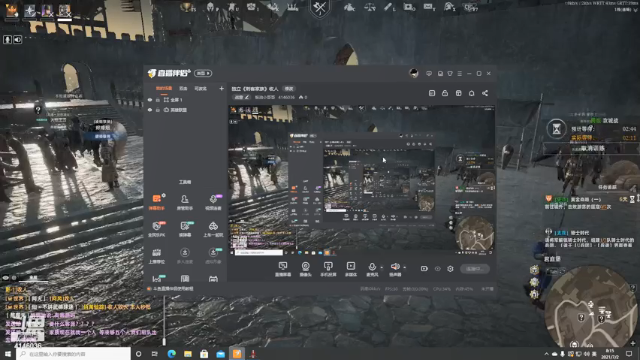Click the lock-shaped icon beside the bell
Viewport: 640px width, 360px height.
445,93
